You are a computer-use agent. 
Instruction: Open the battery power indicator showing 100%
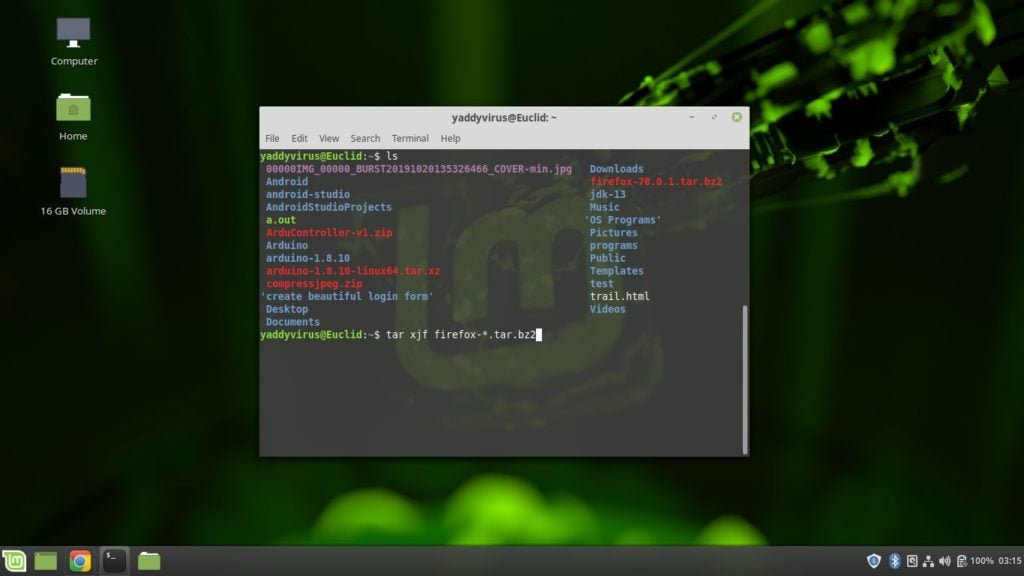pyautogui.click(x=974, y=561)
